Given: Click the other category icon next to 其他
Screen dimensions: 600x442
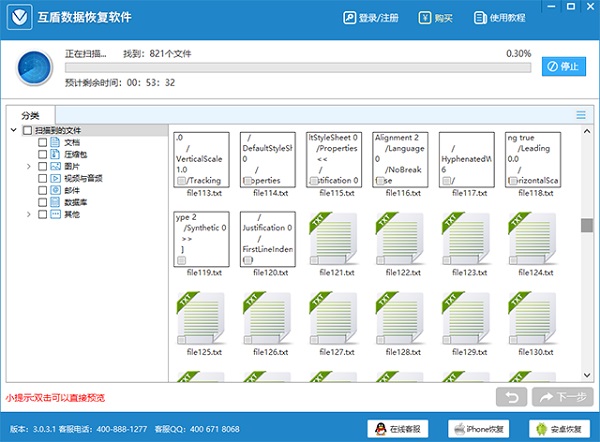Looking at the screenshot, I should coord(55,214).
